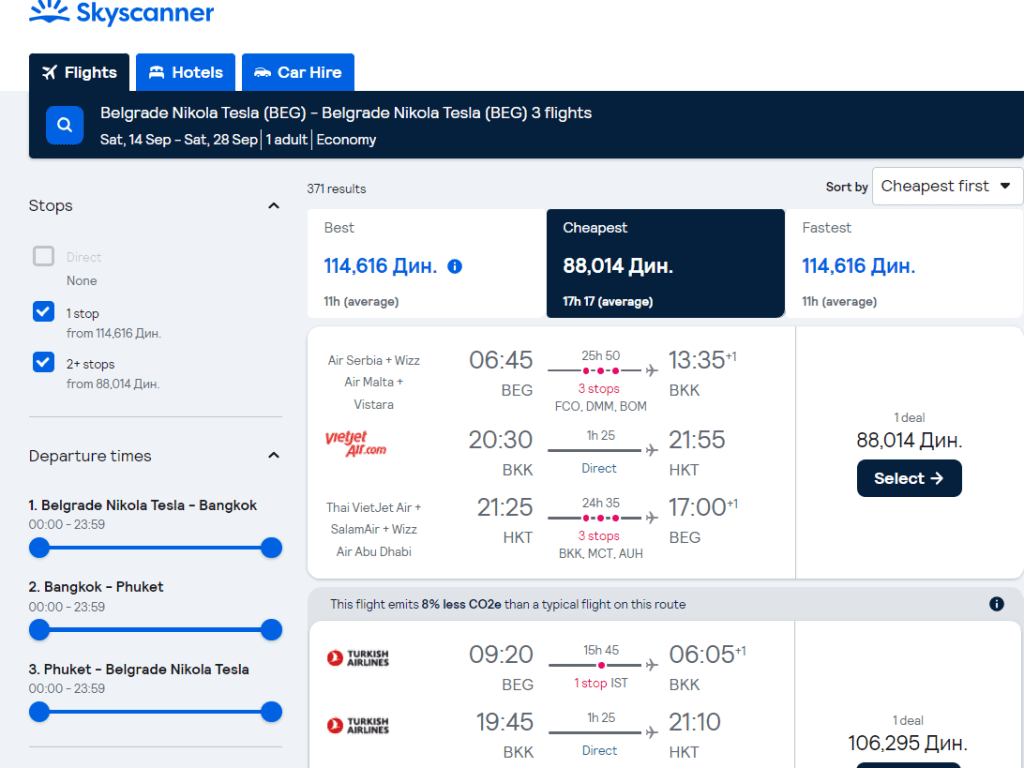Viewport: 1024px width, 768px height.
Task: Toggle the Direct stops checkbox
Action: pyautogui.click(x=43, y=257)
